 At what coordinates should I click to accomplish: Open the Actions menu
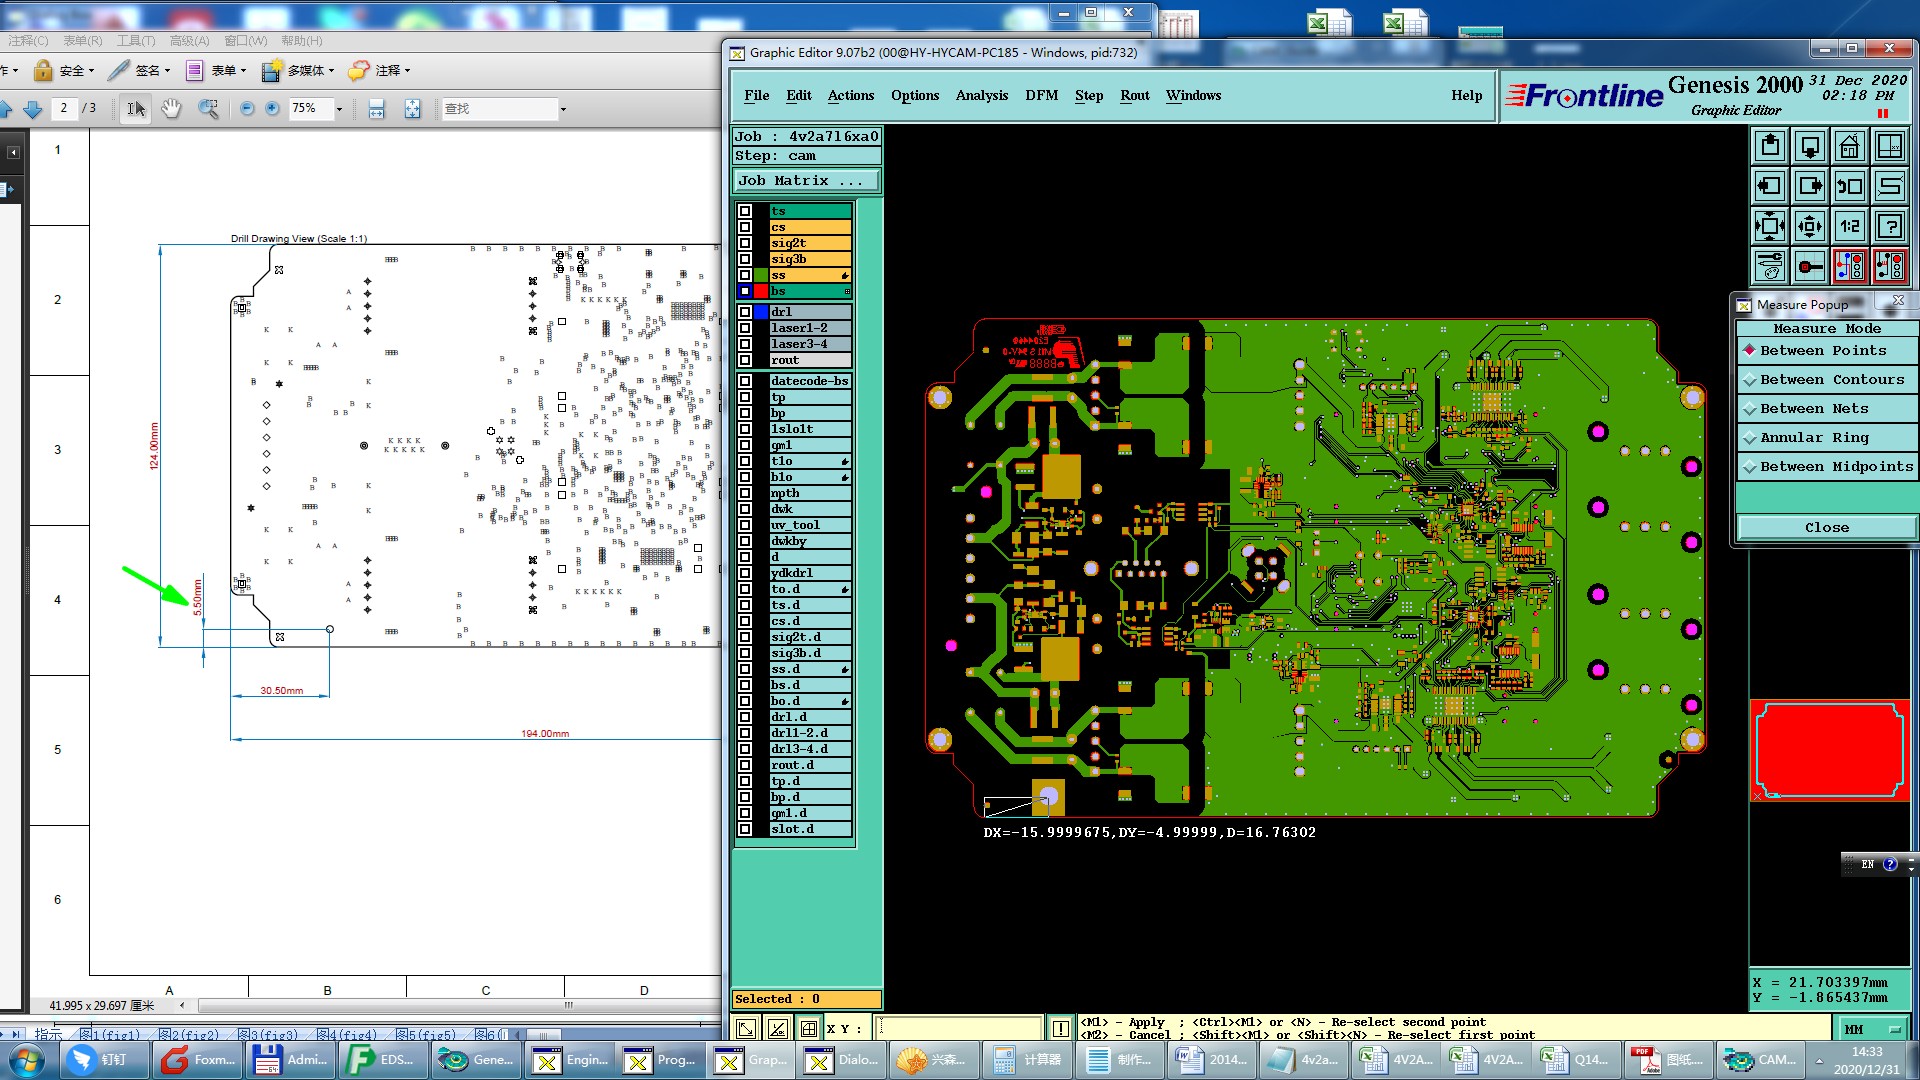coord(851,96)
